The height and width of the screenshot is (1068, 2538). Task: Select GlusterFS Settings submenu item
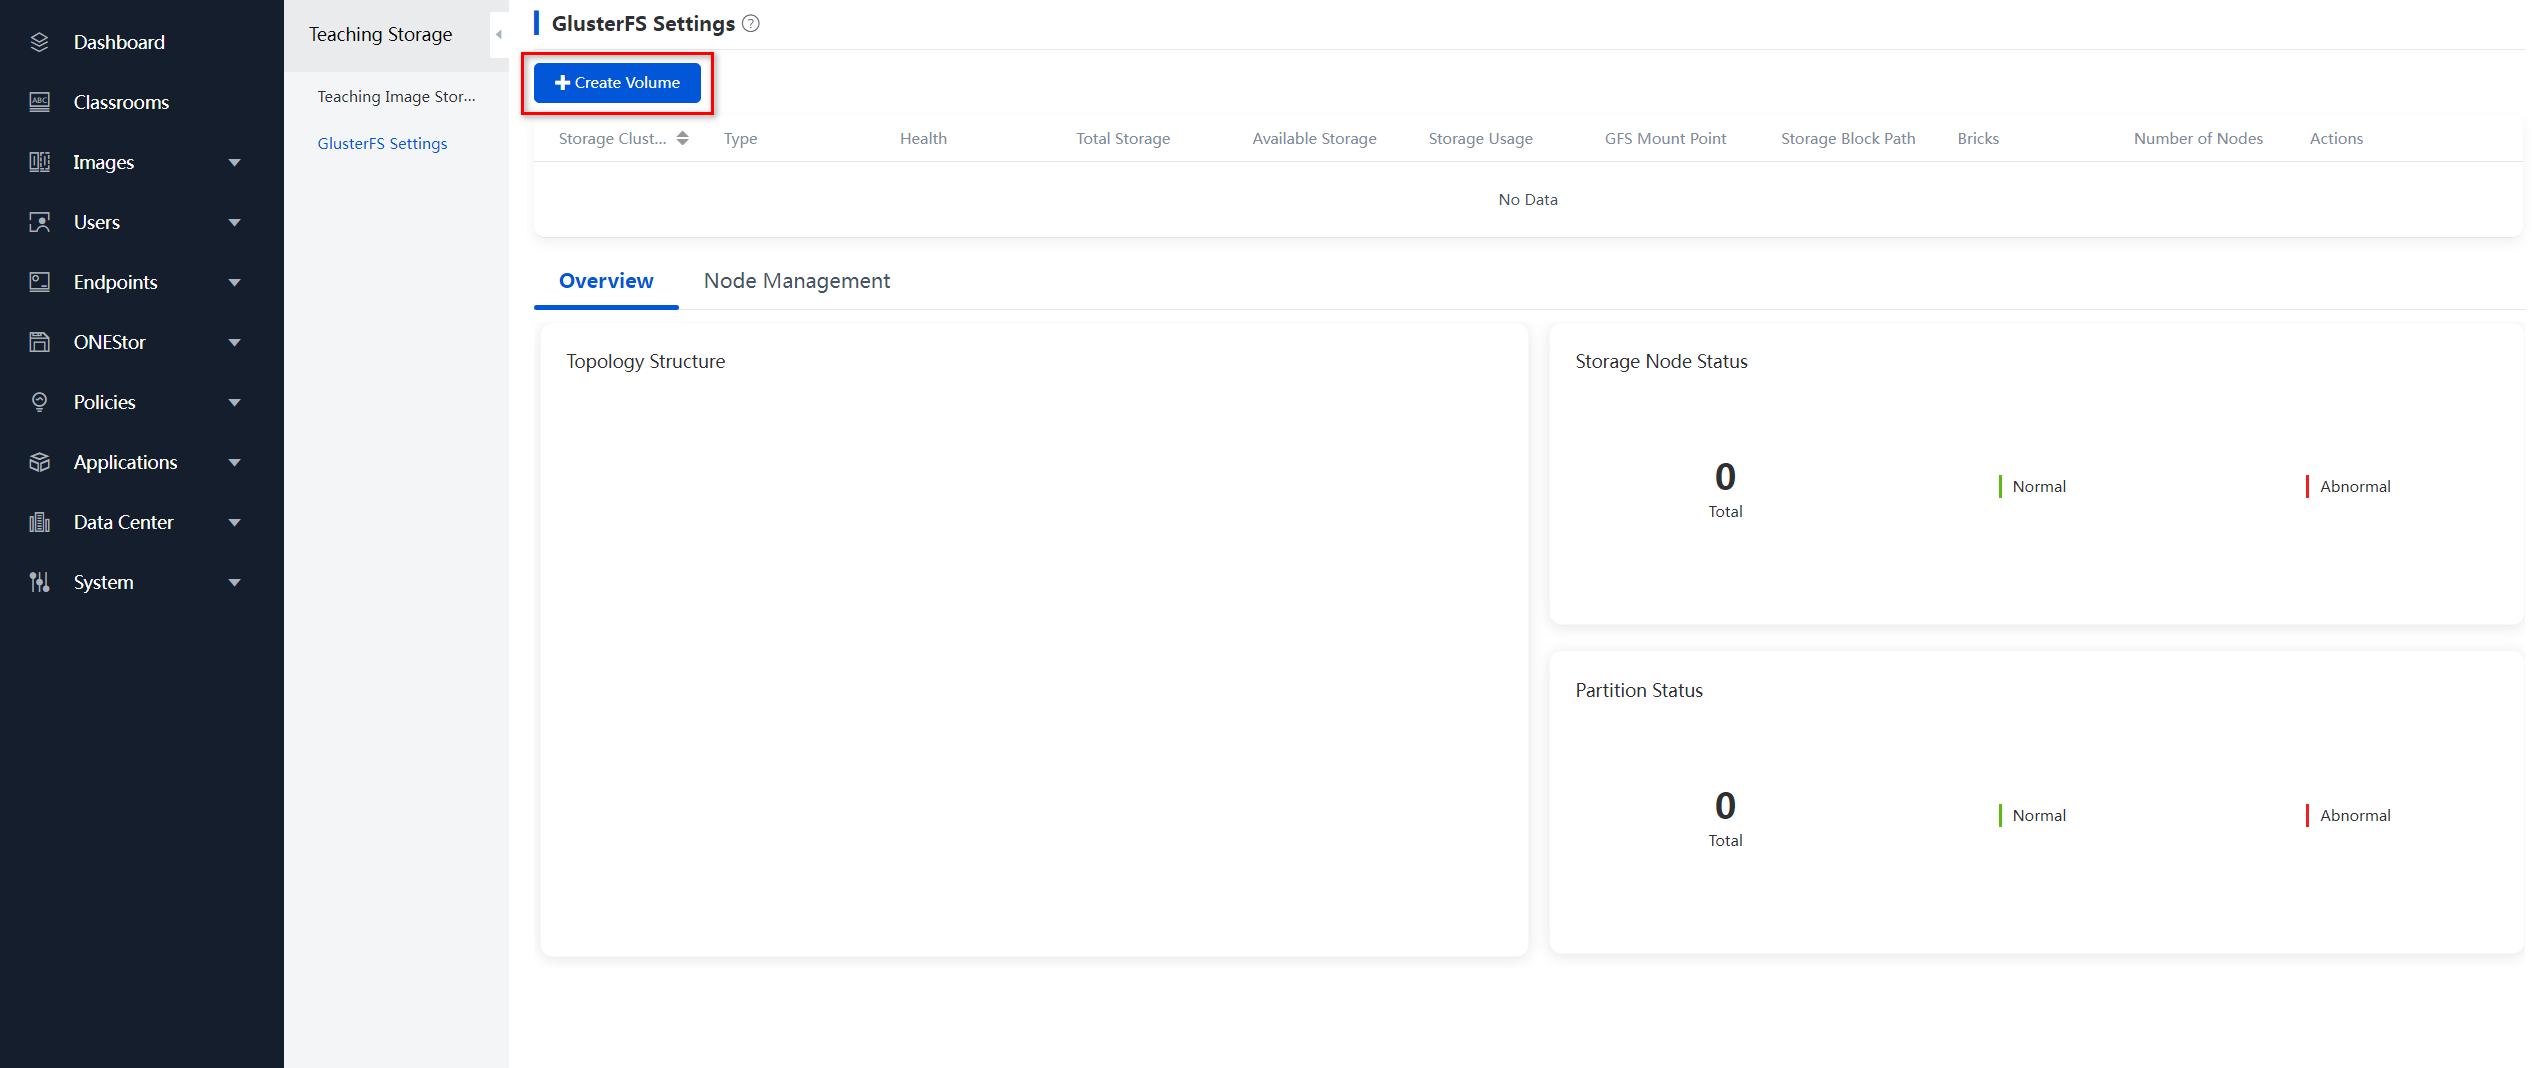click(382, 143)
